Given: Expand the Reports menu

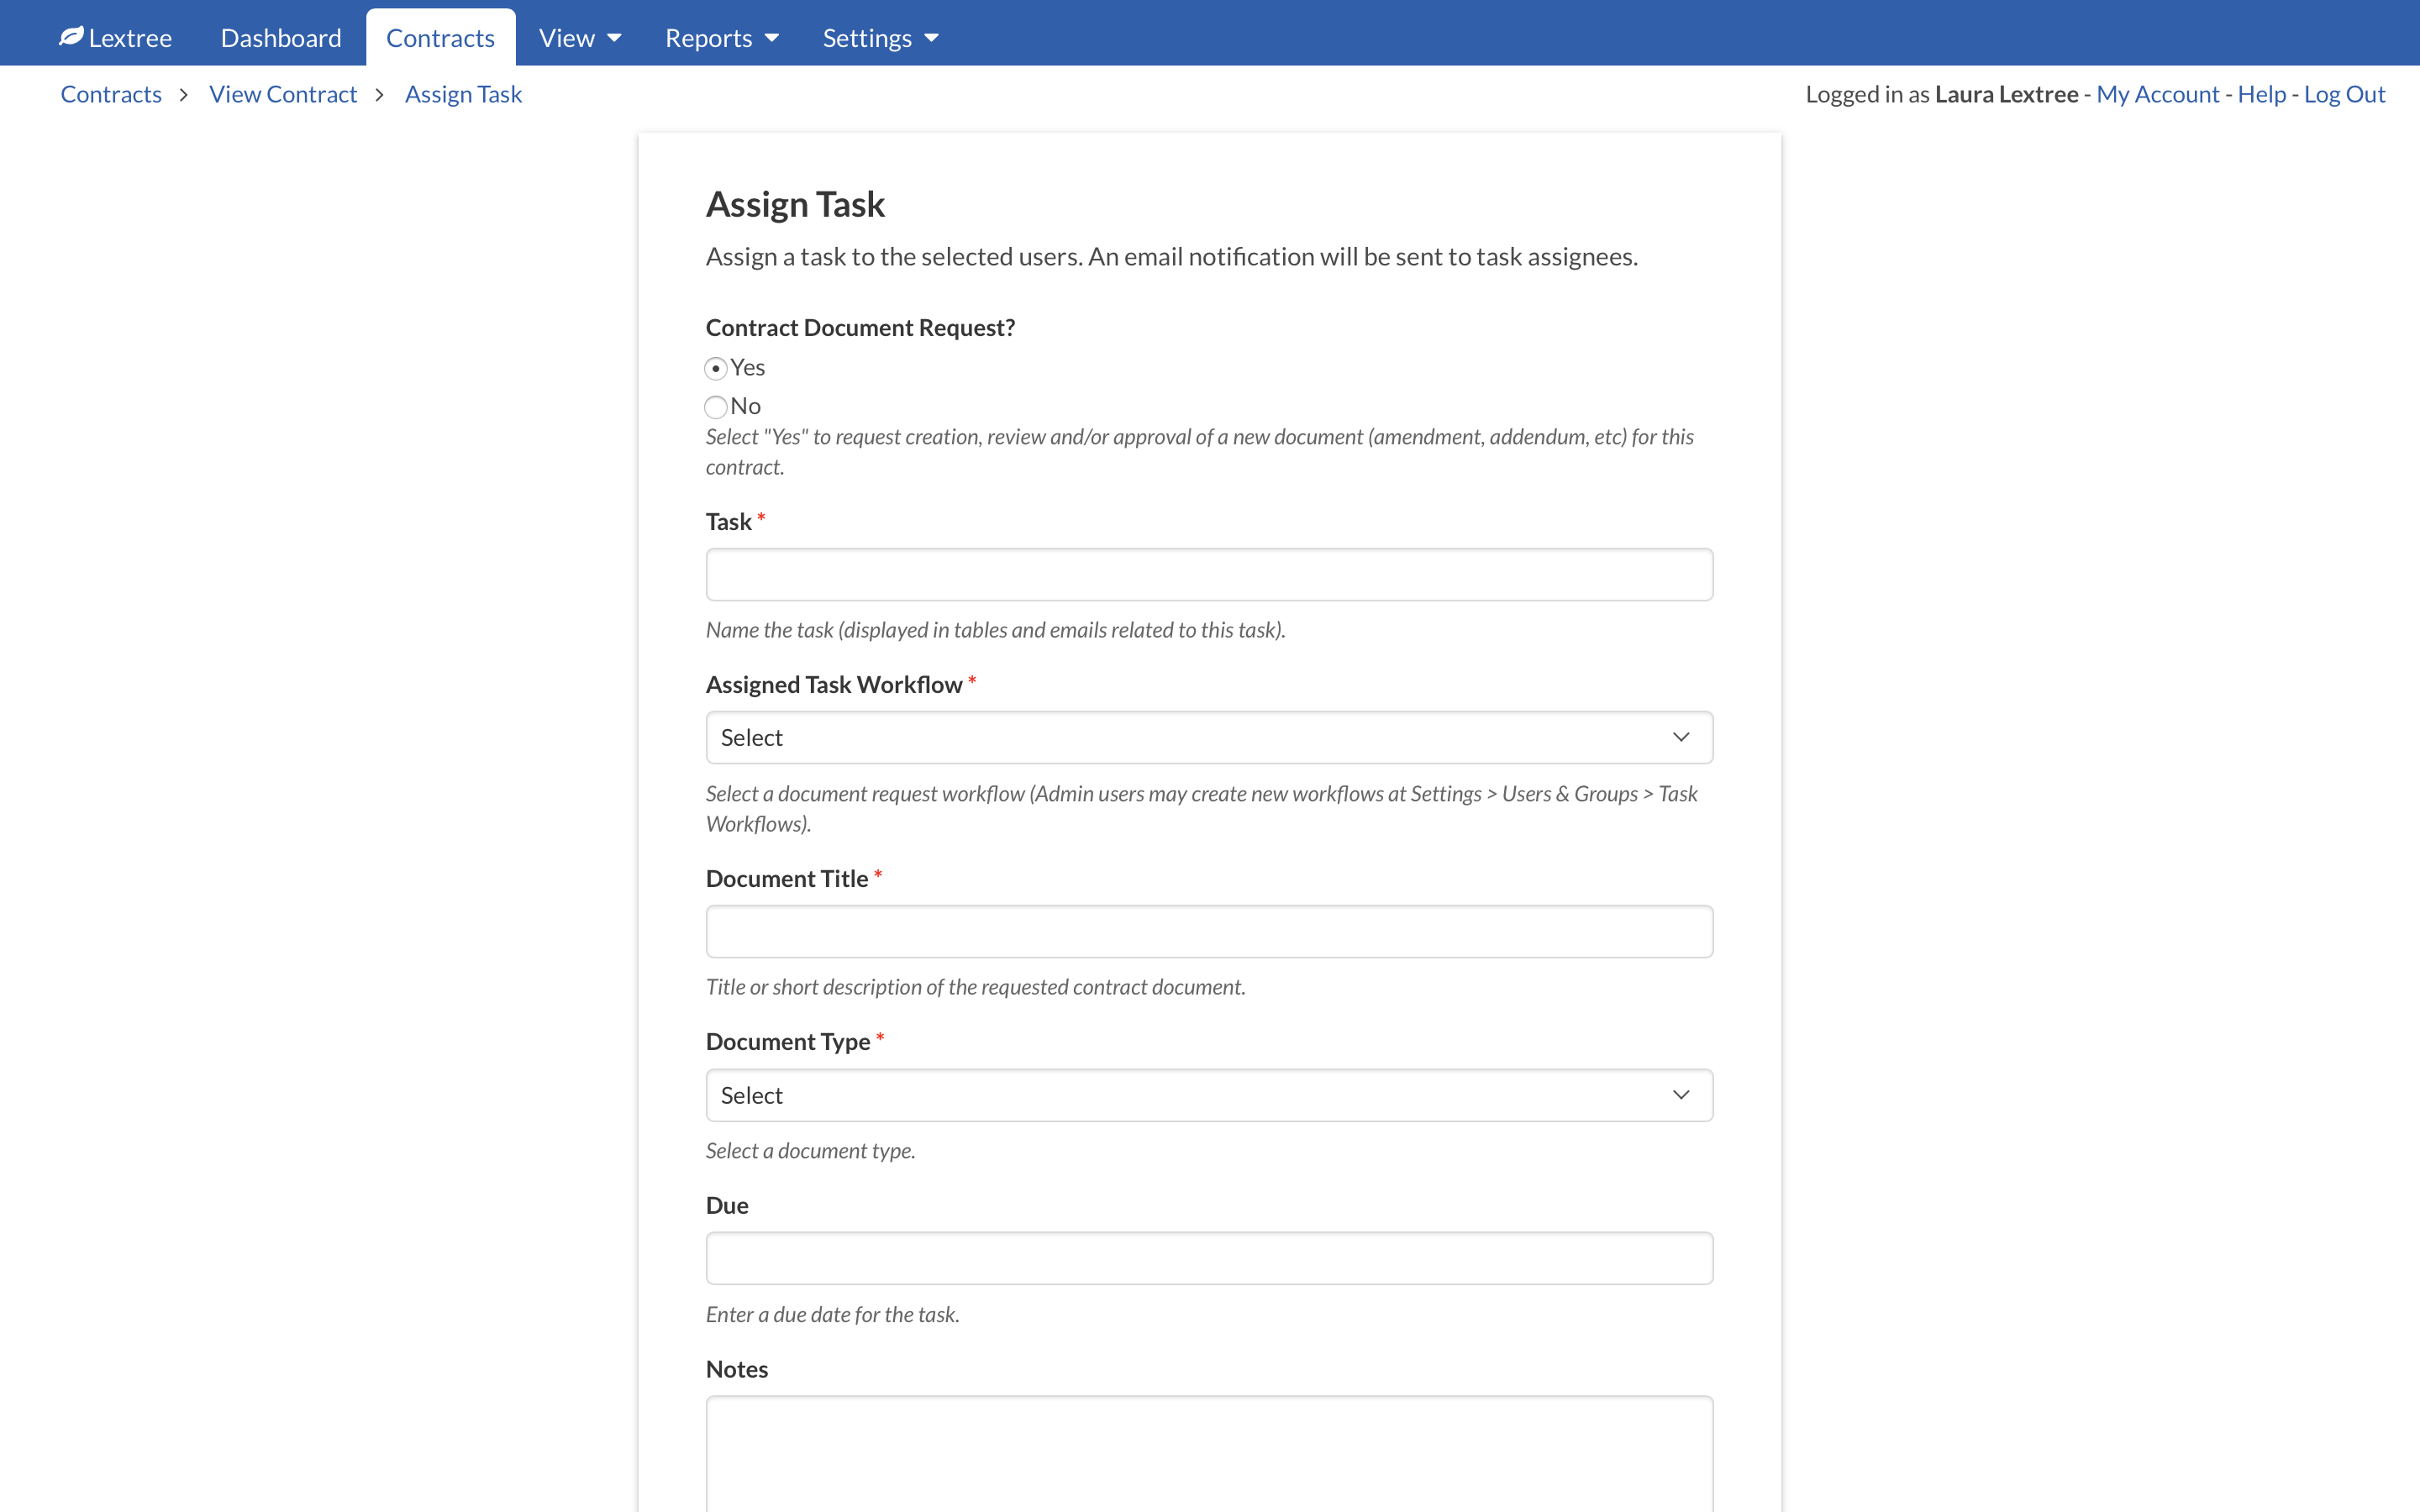Looking at the screenshot, I should click(721, 38).
